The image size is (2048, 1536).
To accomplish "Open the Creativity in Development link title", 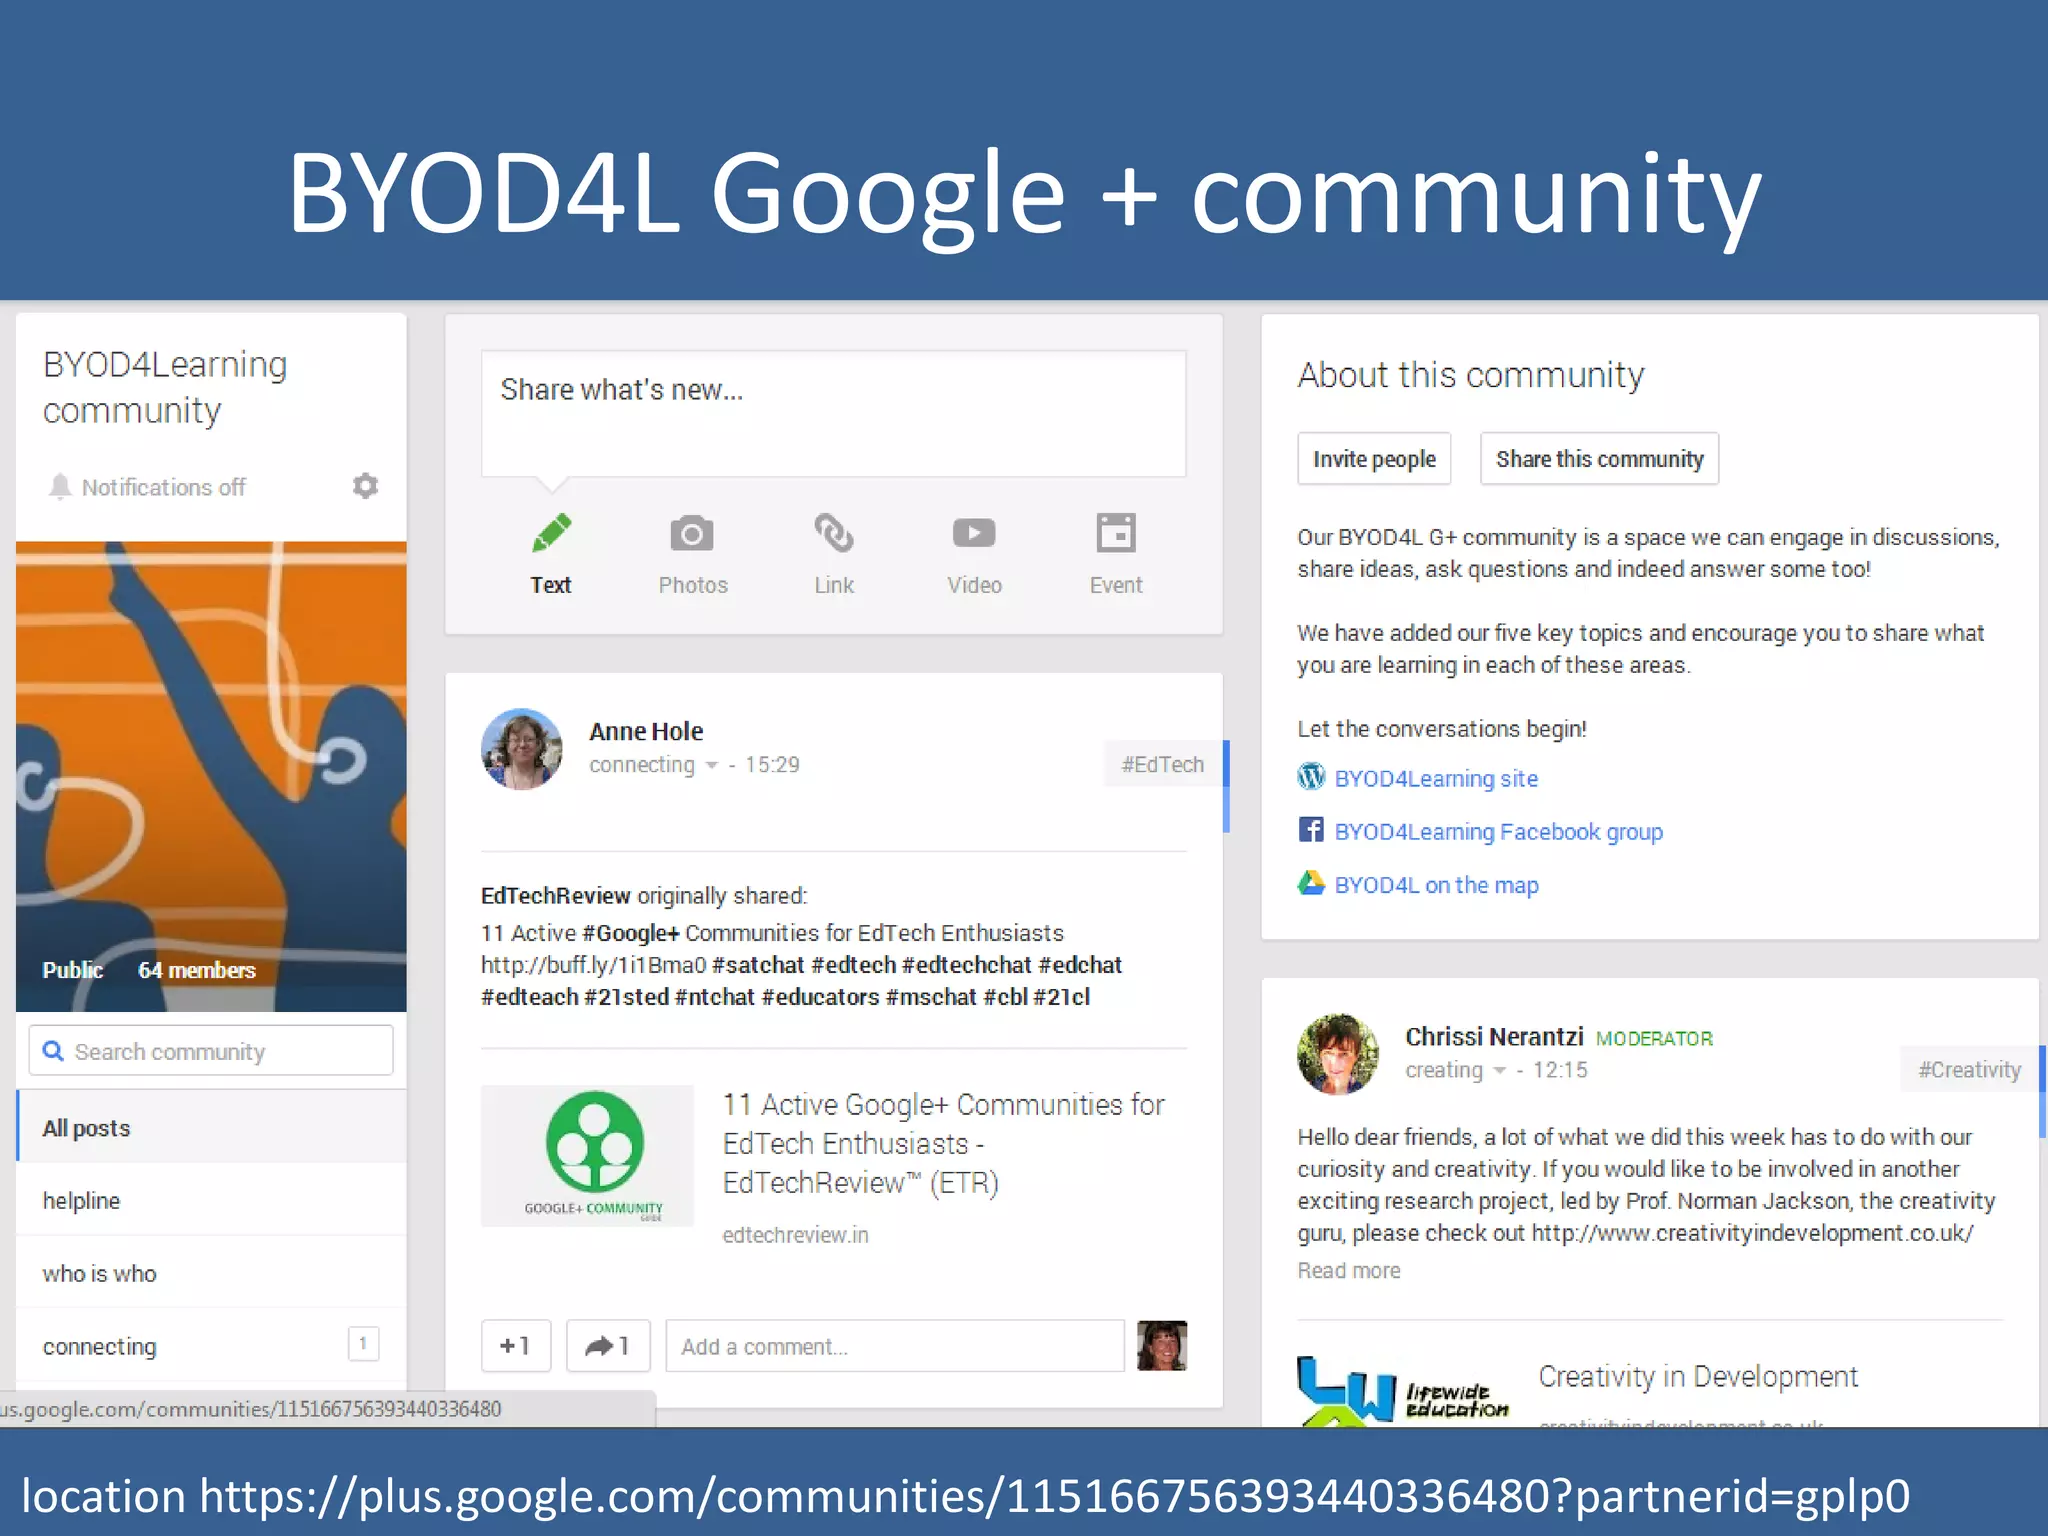I will (1698, 1377).
